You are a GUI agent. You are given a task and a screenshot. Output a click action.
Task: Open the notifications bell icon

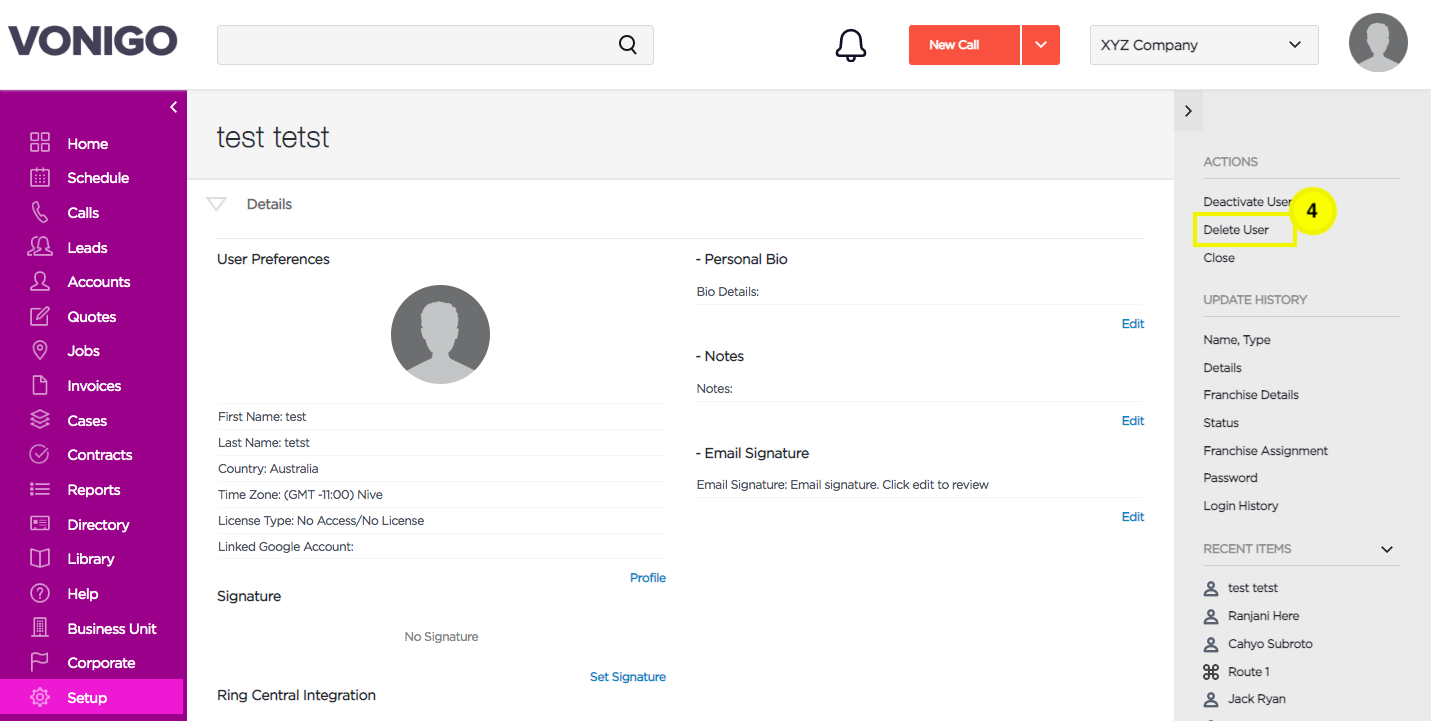[x=850, y=45]
